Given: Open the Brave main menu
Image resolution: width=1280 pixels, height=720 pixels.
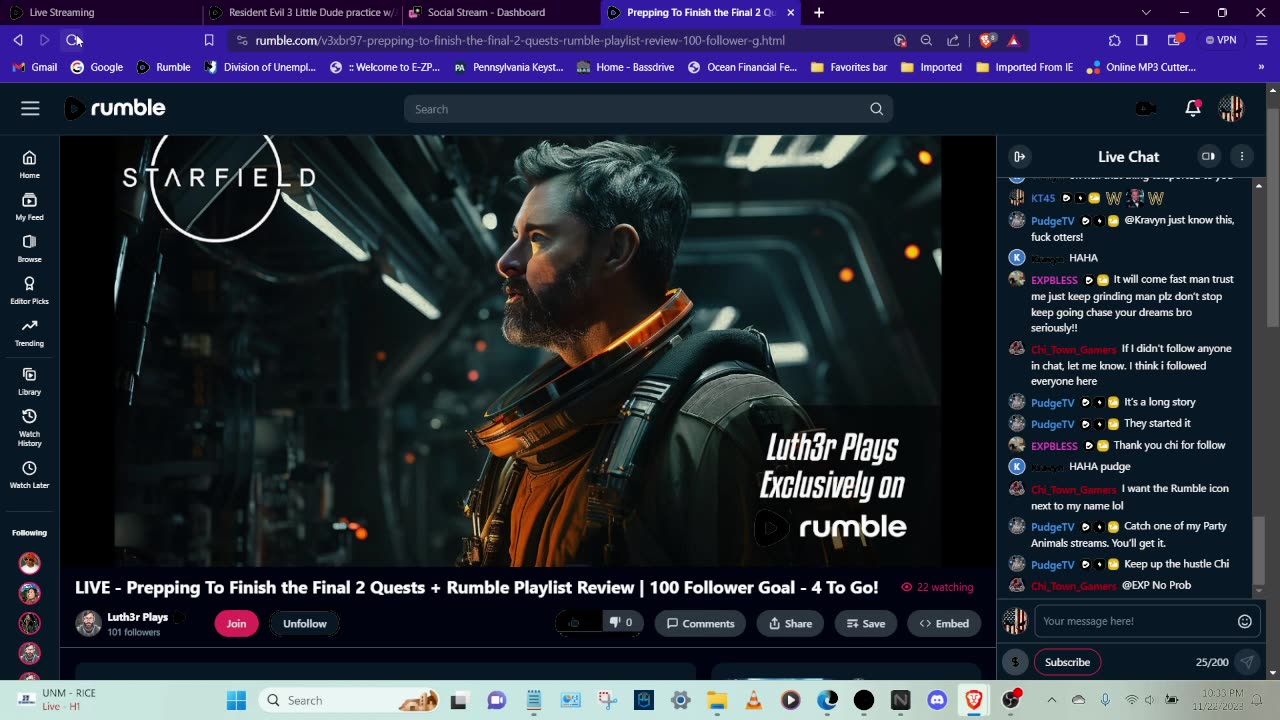Looking at the screenshot, I should pos(1260,40).
